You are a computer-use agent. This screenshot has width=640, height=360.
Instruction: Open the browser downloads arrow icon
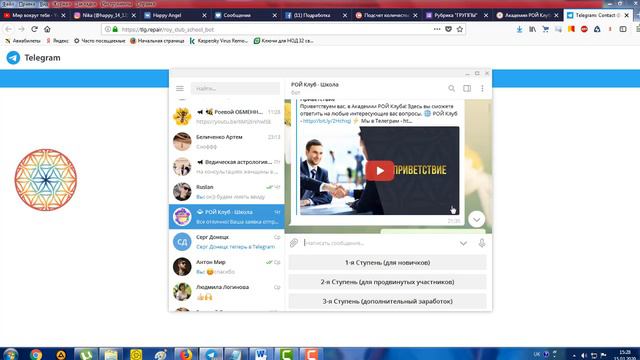[x=519, y=29]
